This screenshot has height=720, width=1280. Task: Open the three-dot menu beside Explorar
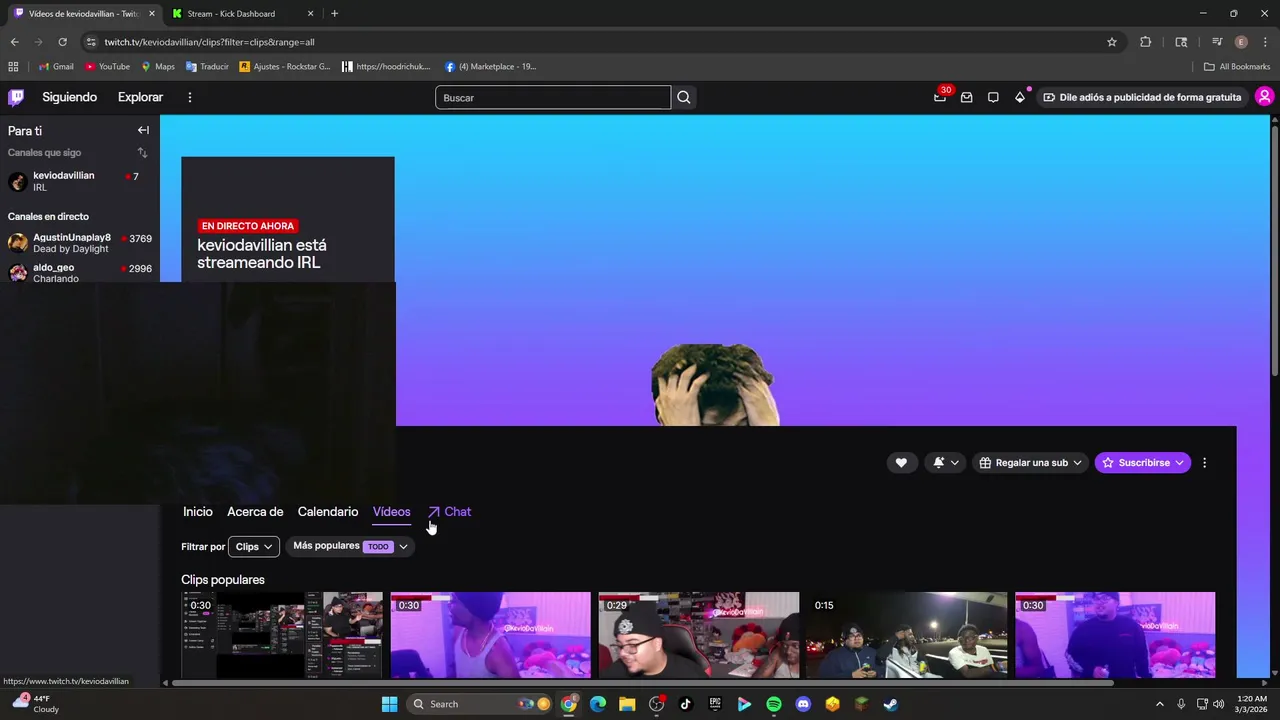tap(189, 97)
